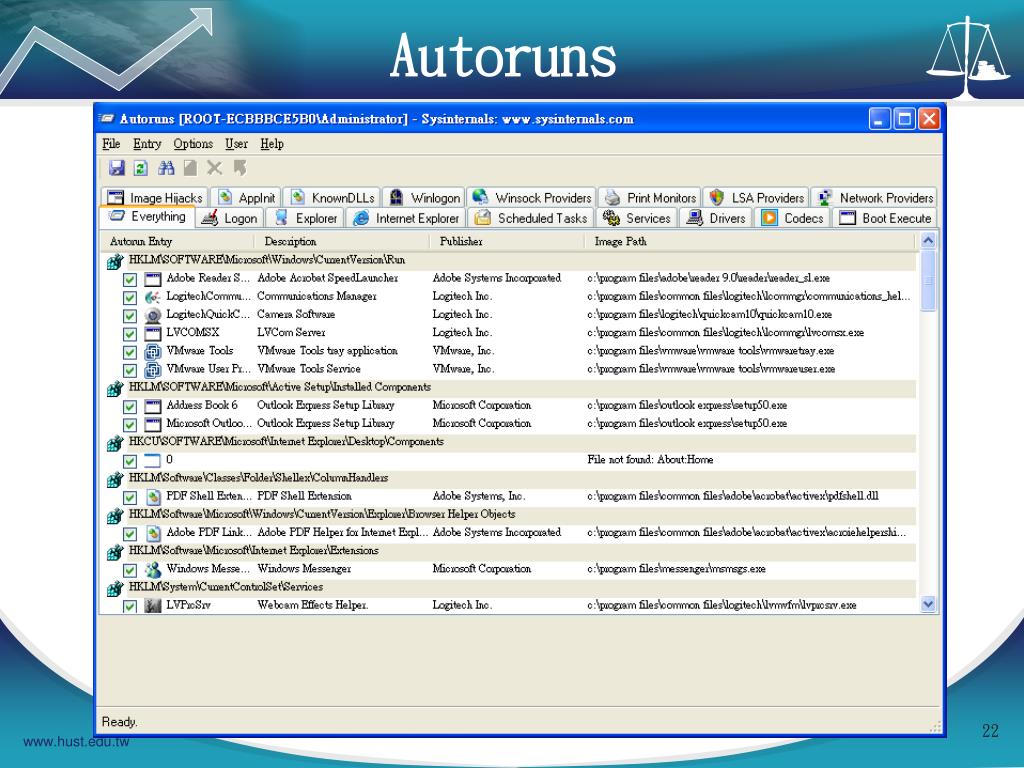This screenshot has width=1024, height=768.
Task: Sort by the Image Path column header
Action: point(750,242)
